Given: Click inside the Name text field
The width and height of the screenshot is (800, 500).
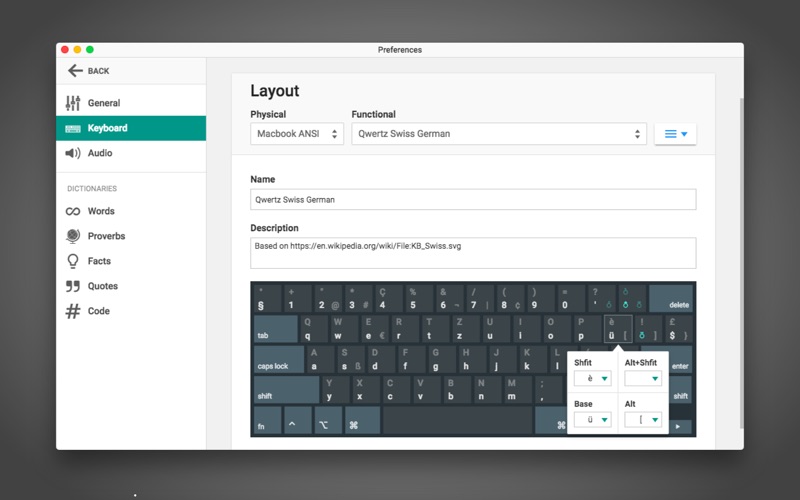Looking at the screenshot, I should (473, 200).
